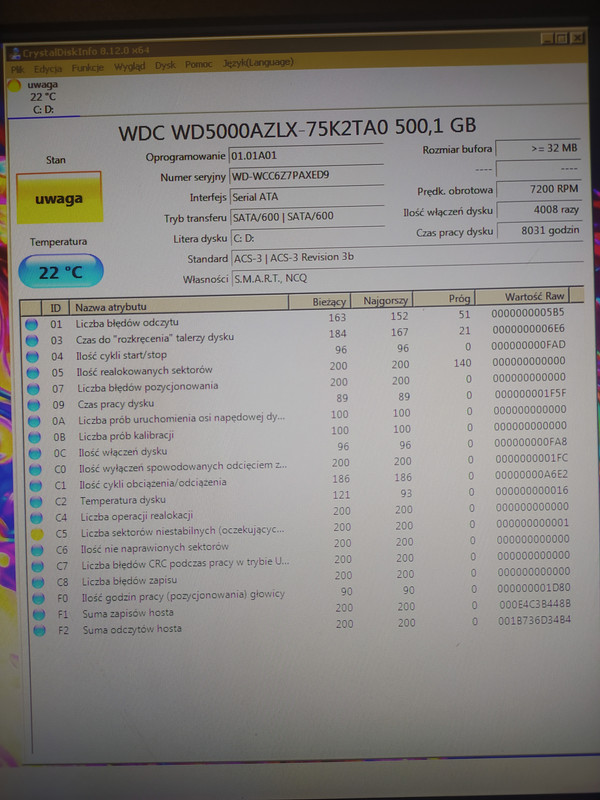The image size is (600, 800).
Task: Click the 22 °C temperature button
Action: [61, 271]
